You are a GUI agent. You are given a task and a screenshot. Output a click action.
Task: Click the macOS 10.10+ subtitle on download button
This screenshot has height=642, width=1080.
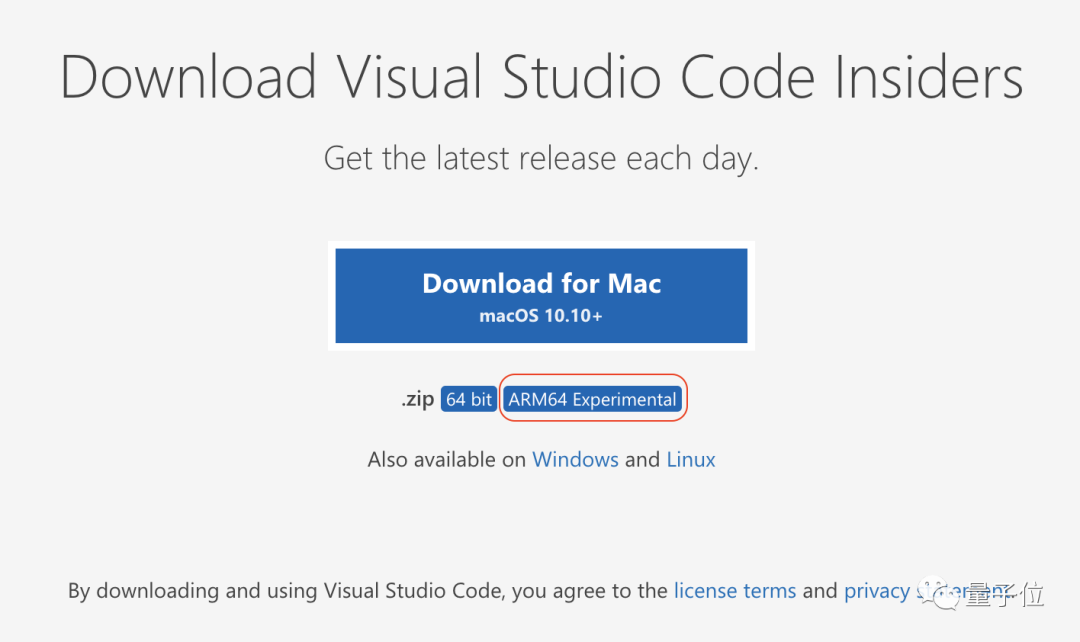click(541, 316)
